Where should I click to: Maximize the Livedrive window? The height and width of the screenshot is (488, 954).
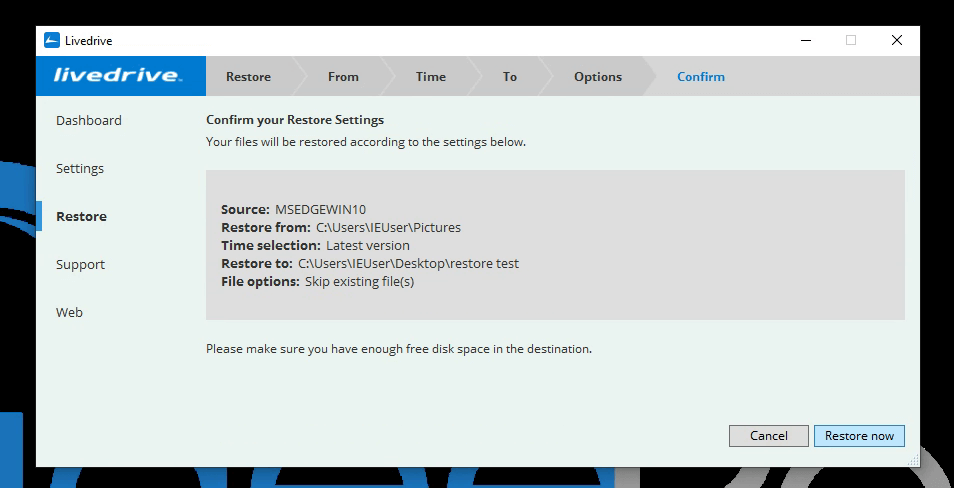point(851,41)
